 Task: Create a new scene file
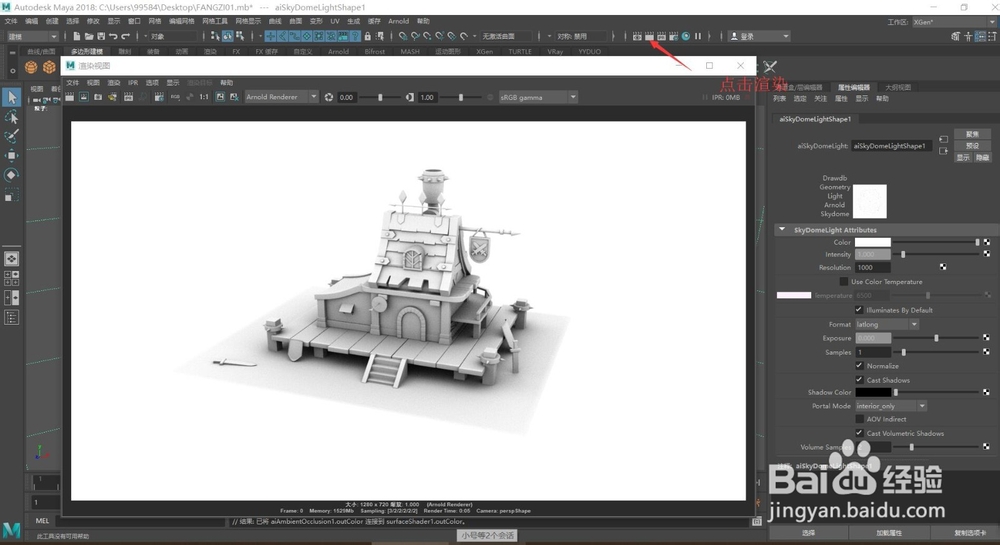tap(77, 36)
